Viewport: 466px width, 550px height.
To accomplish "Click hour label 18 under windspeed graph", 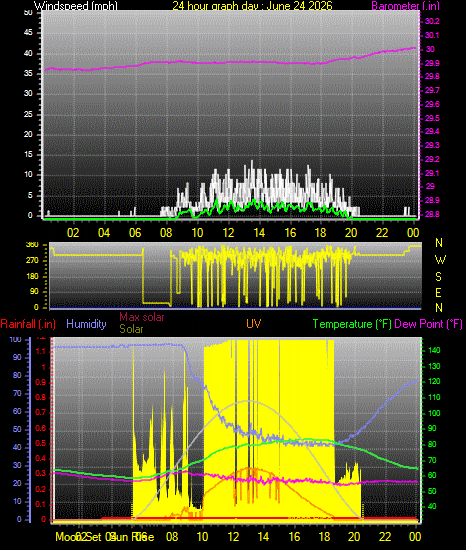I will (x=320, y=233).
